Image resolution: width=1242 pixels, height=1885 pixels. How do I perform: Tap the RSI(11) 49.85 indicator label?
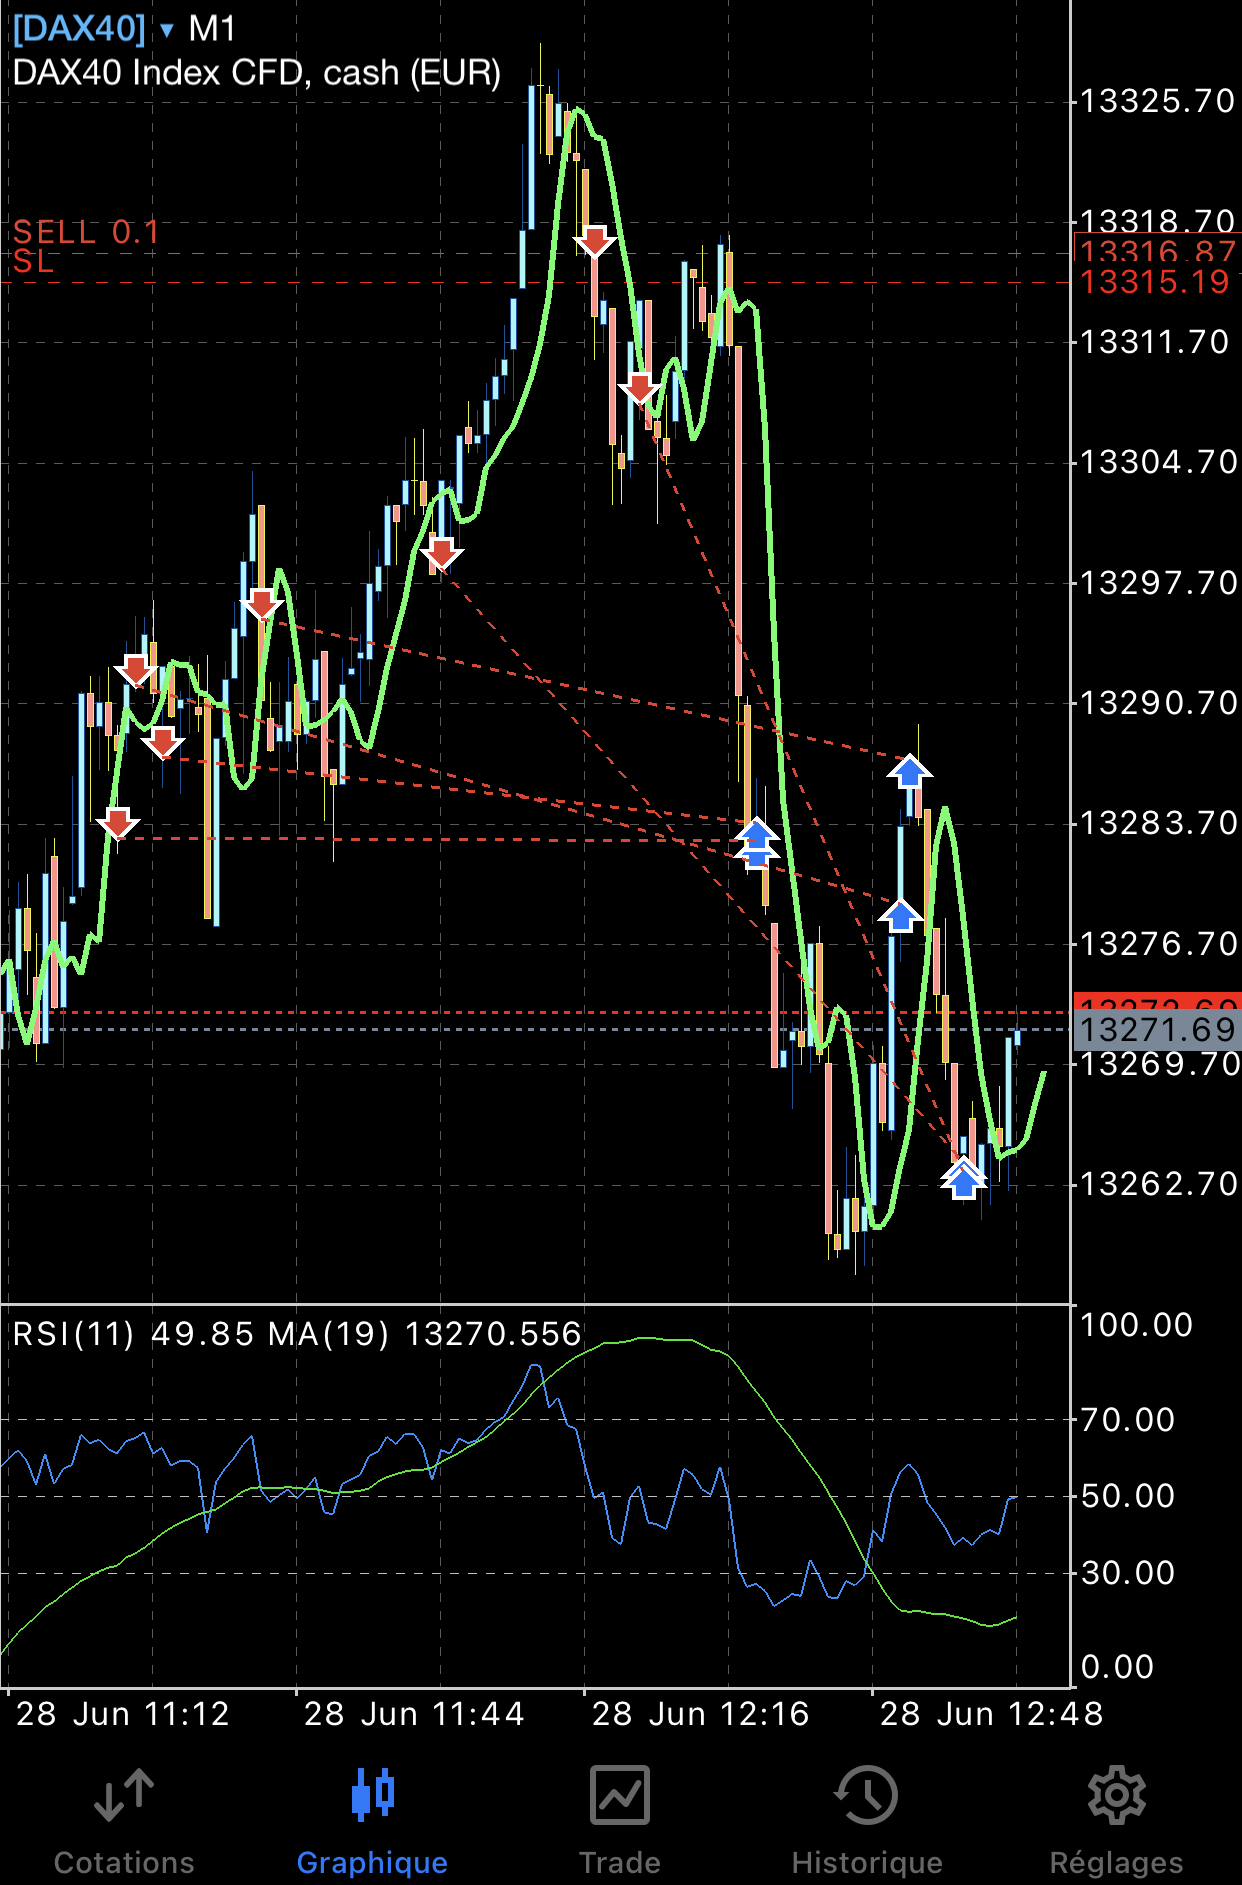point(132,1334)
